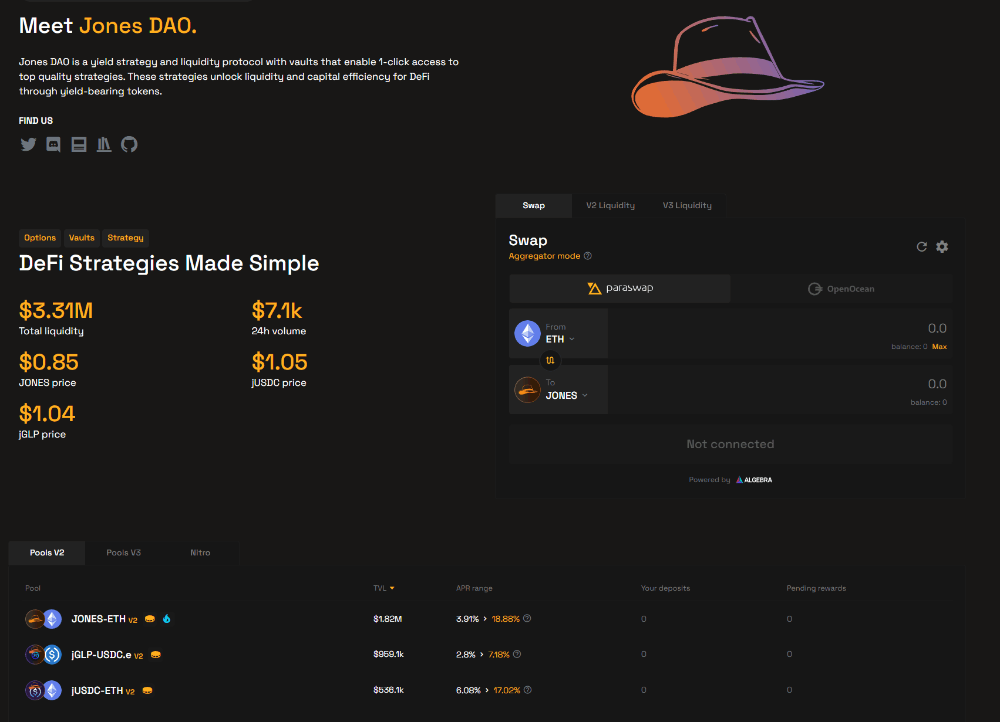The image size is (1000, 722).
Task: Select OpenOcean aggregator
Action: [841, 289]
